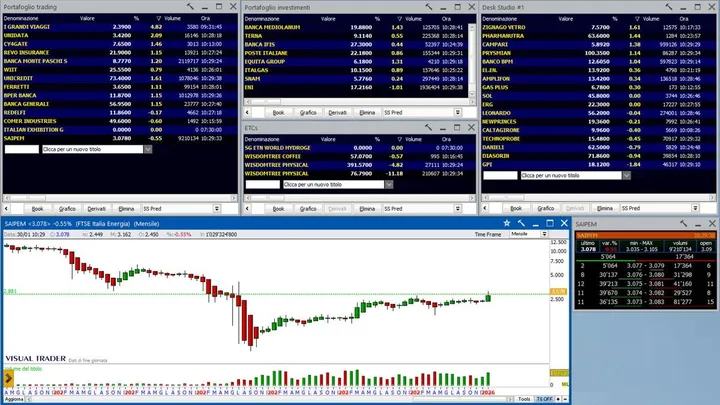The image size is (720, 405).
Task: Expand new-title combo arrow in Portafoglio trading
Action: [x=148, y=149]
